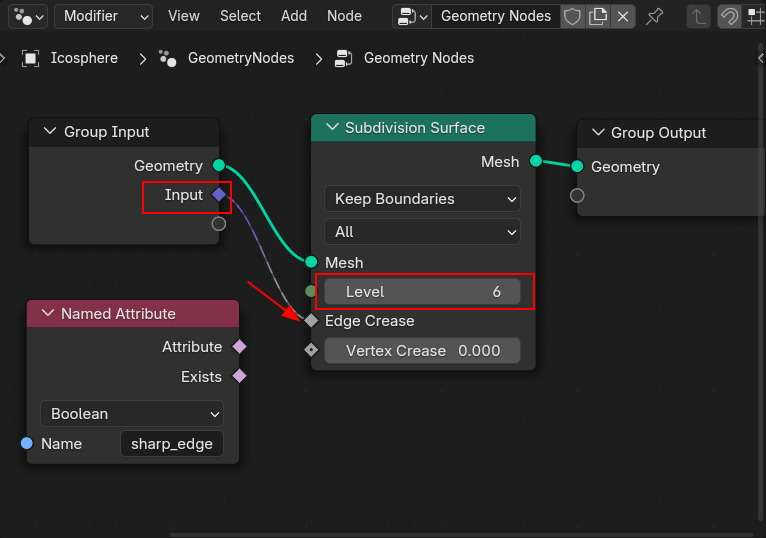Viewport: 766px width, 538px height.
Task: Click the Geometry input socket on Group Output
Action: 577,167
